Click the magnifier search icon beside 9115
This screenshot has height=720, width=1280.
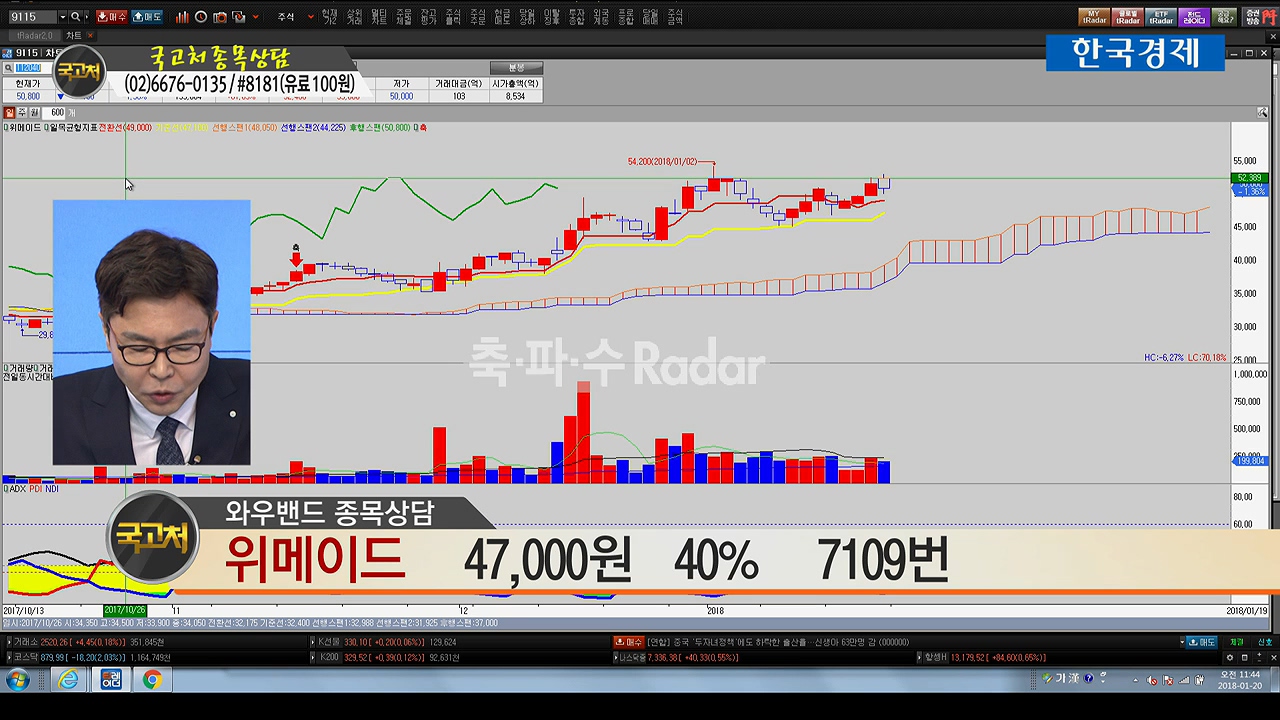coord(77,17)
